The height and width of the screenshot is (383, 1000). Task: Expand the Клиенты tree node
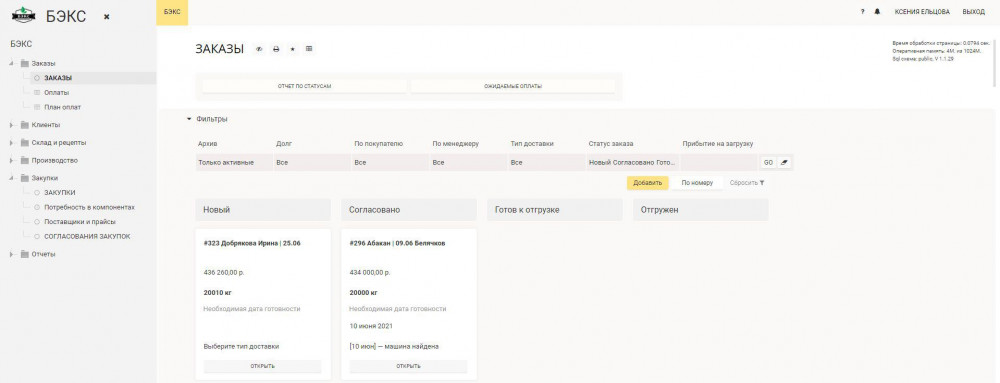12,125
